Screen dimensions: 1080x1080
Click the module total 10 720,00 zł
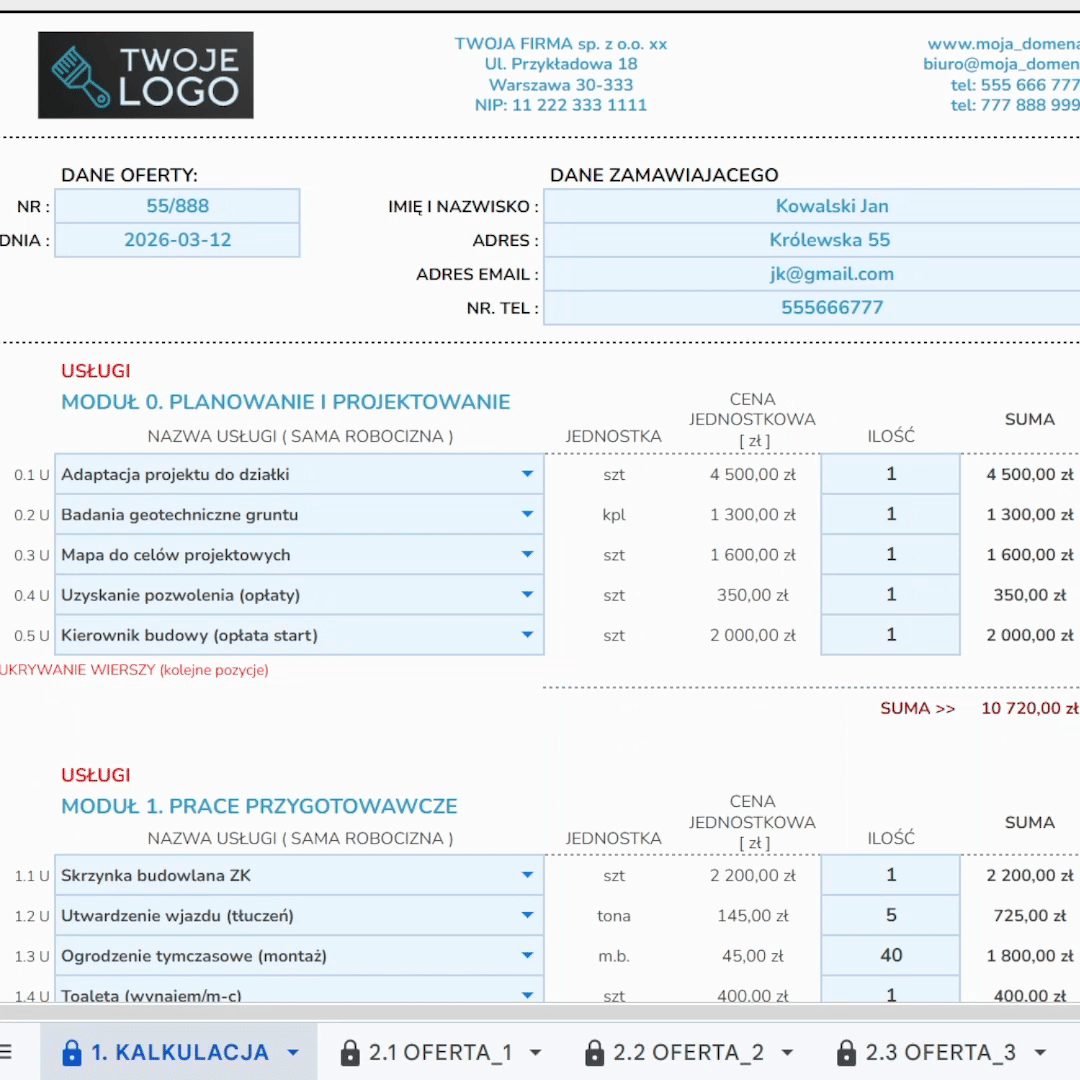(1030, 708)
